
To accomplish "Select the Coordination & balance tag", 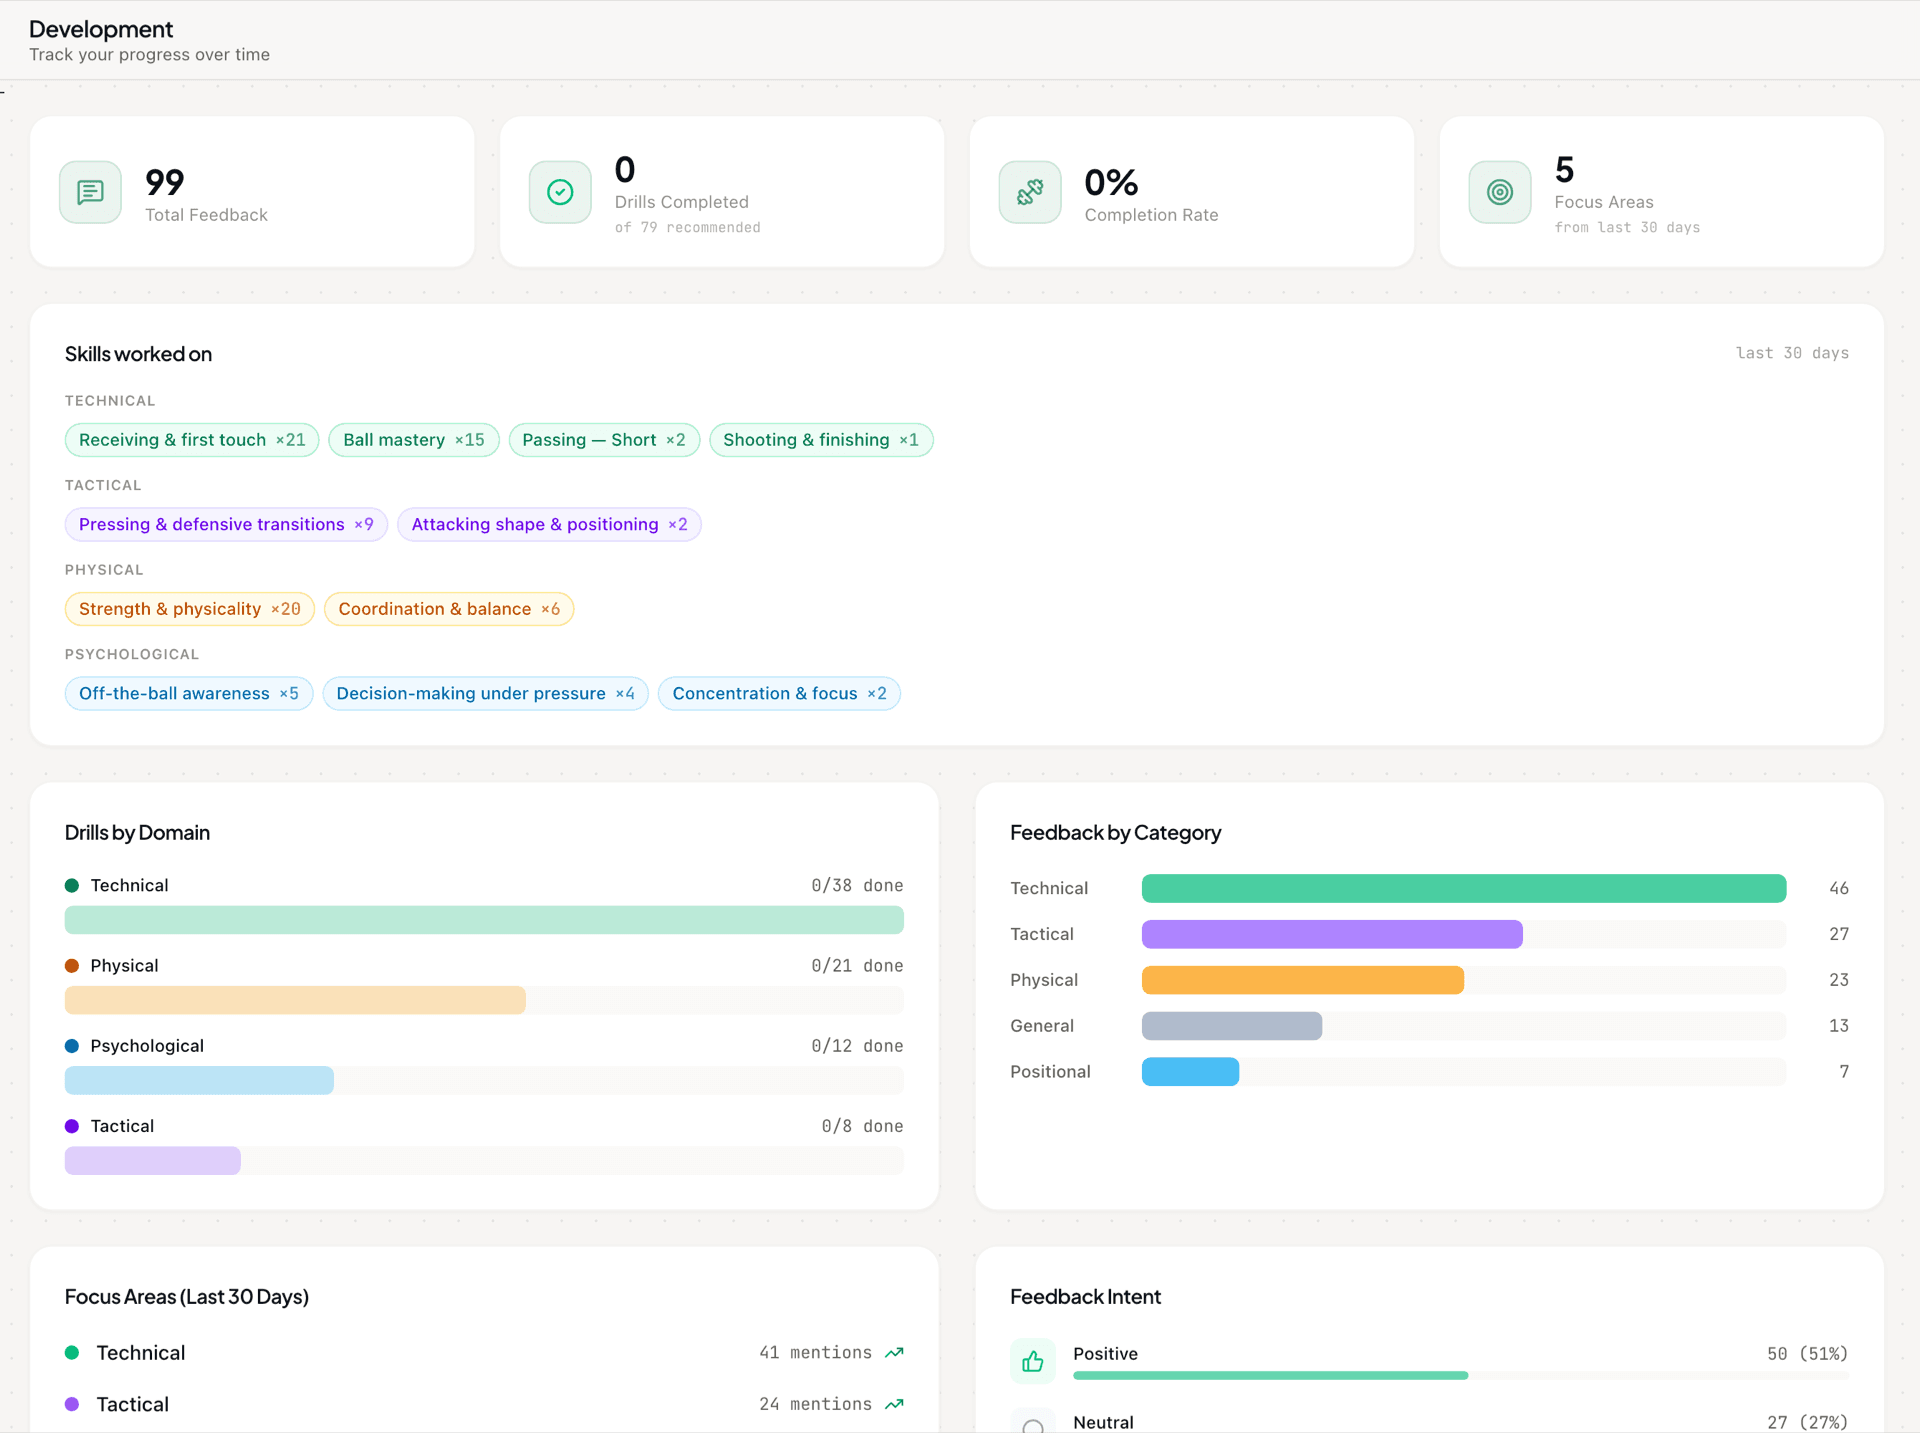I will click(449, 609).
